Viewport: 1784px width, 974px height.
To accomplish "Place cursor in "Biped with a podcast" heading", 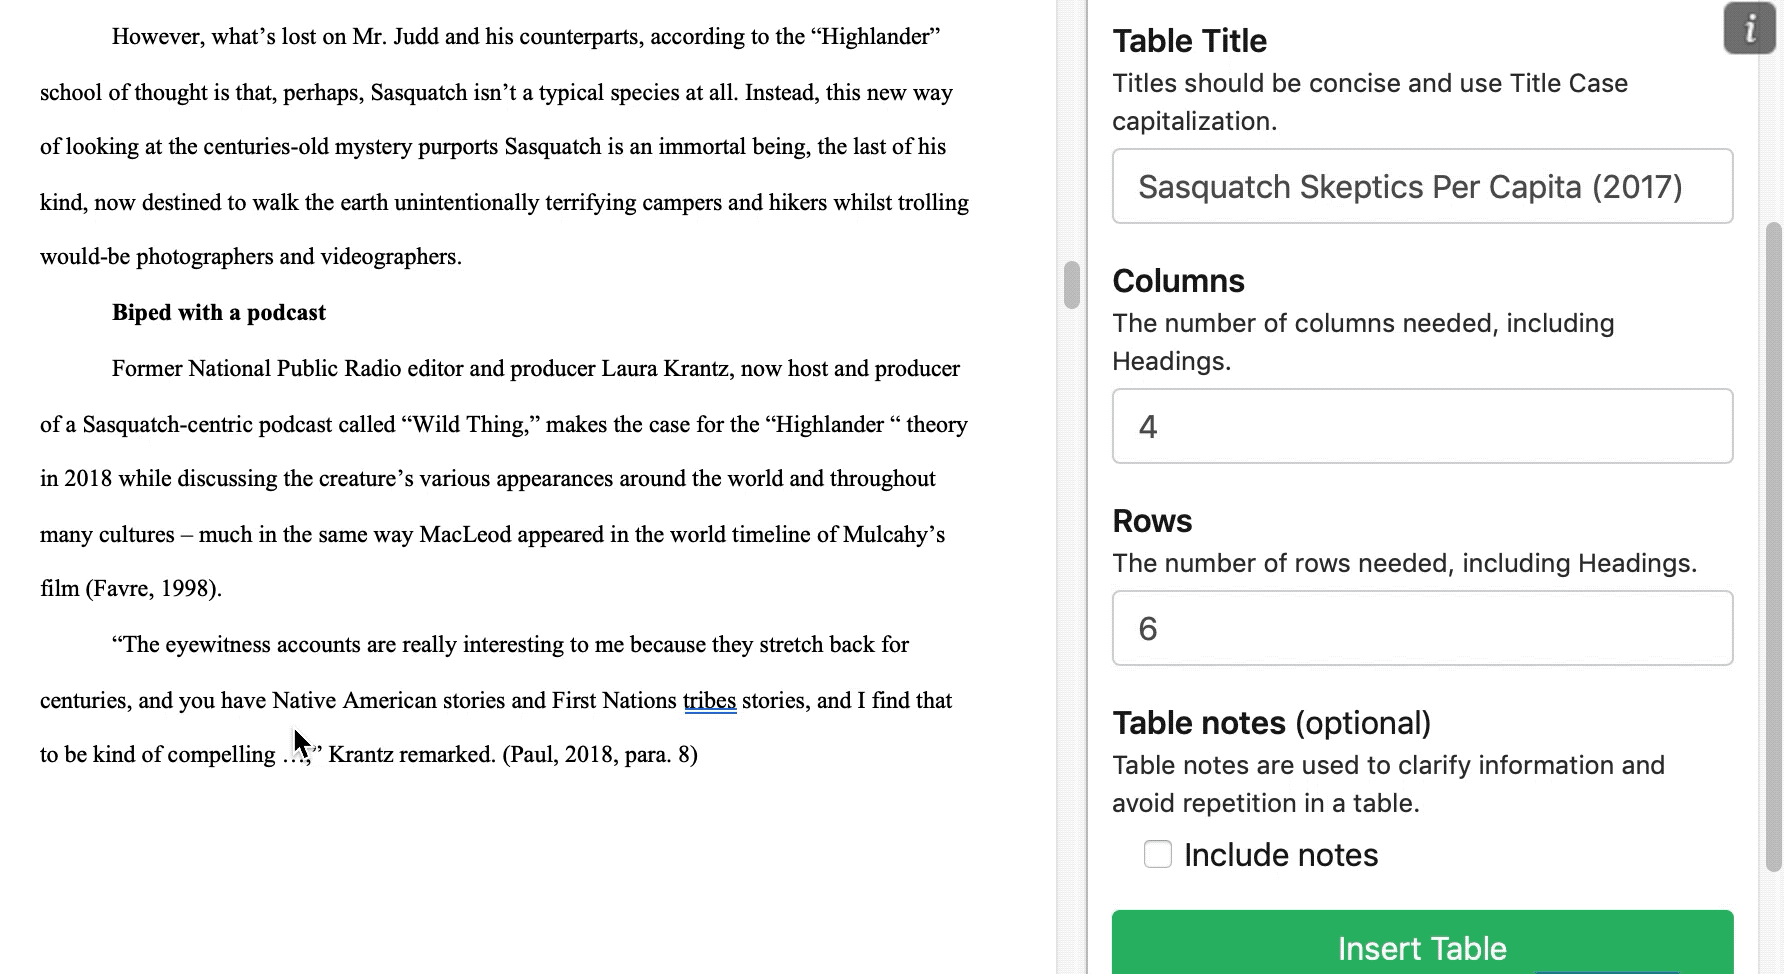I will [218, 313].
